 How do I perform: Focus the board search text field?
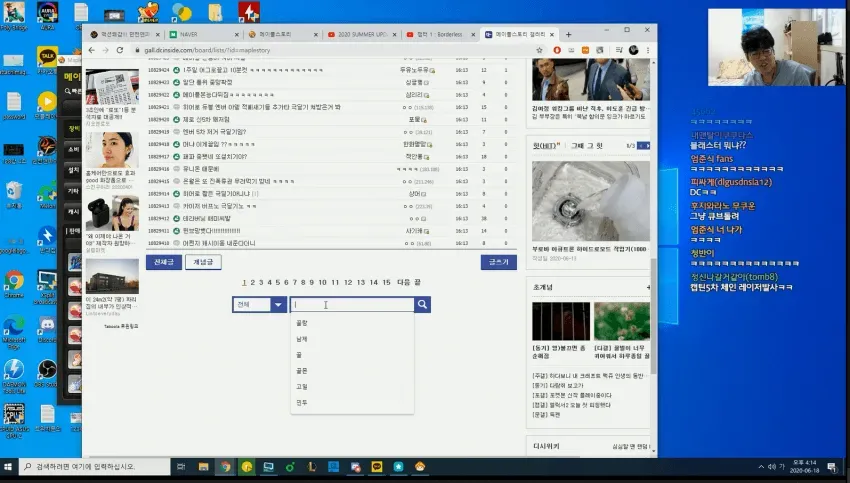[352, 305]
